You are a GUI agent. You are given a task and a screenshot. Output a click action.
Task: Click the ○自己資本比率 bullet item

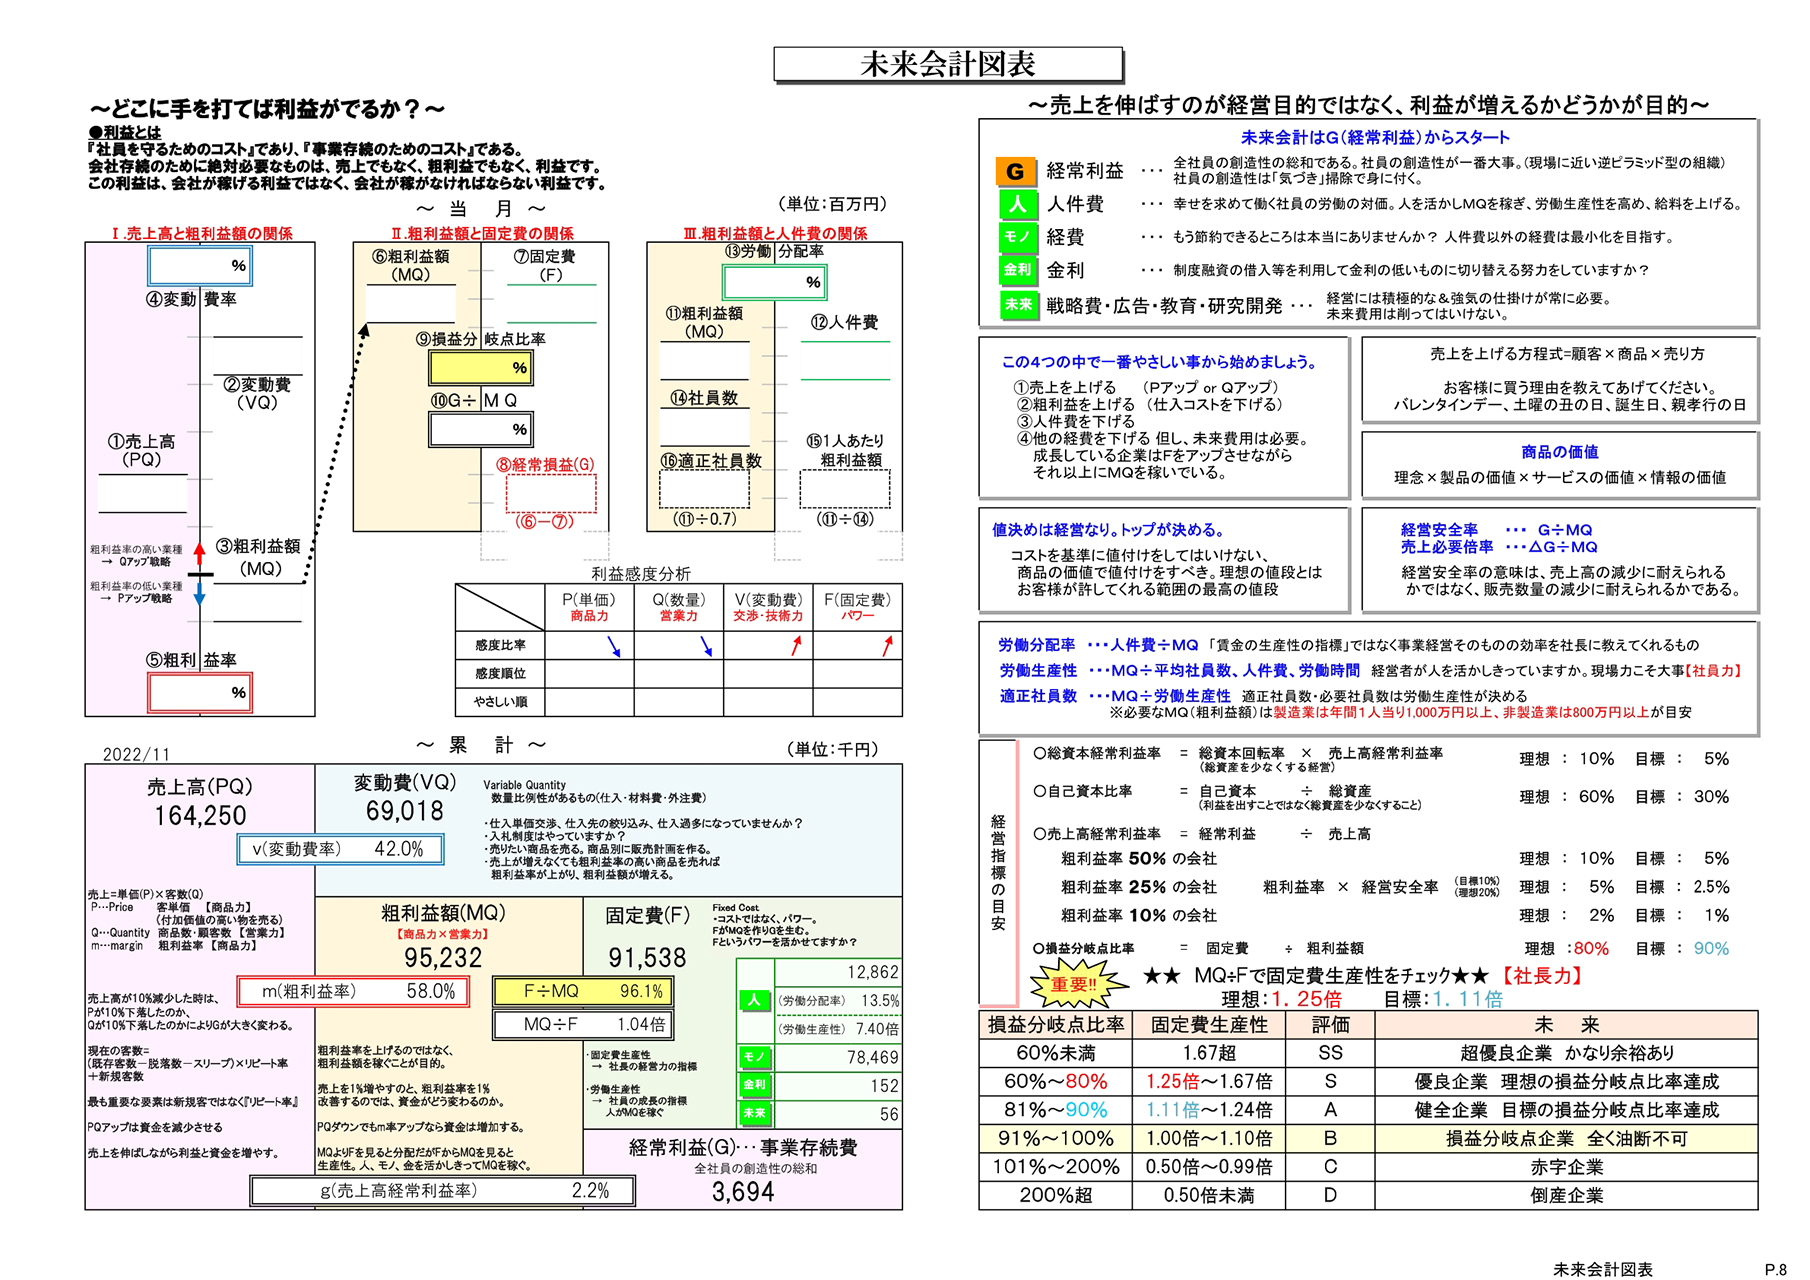click(1083, 791)
